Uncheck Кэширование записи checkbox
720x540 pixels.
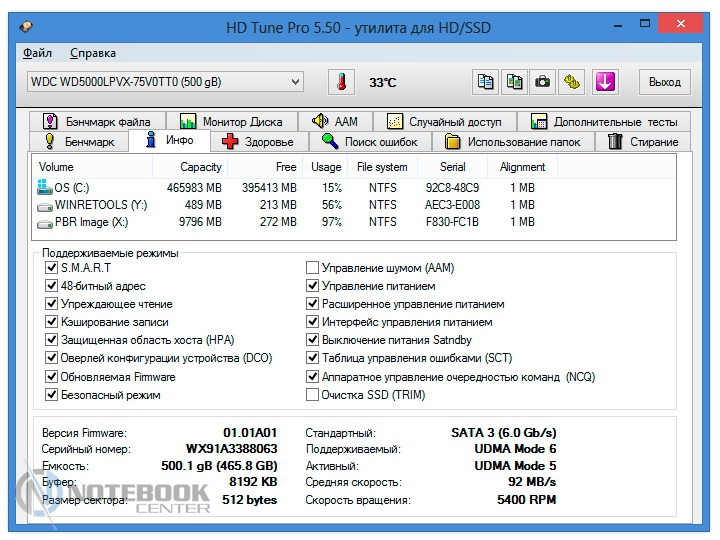click(52, 322)
